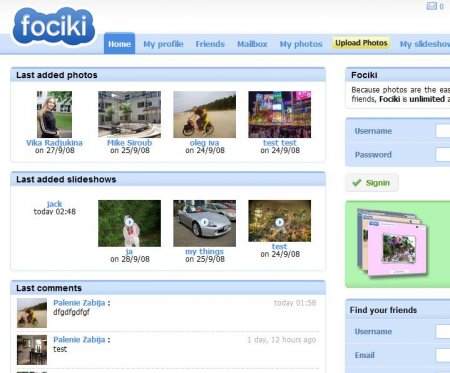This screenshot has height=373, width=450.
Task: Click the Fociki cloud logo
Action: [x=54, y=27]
